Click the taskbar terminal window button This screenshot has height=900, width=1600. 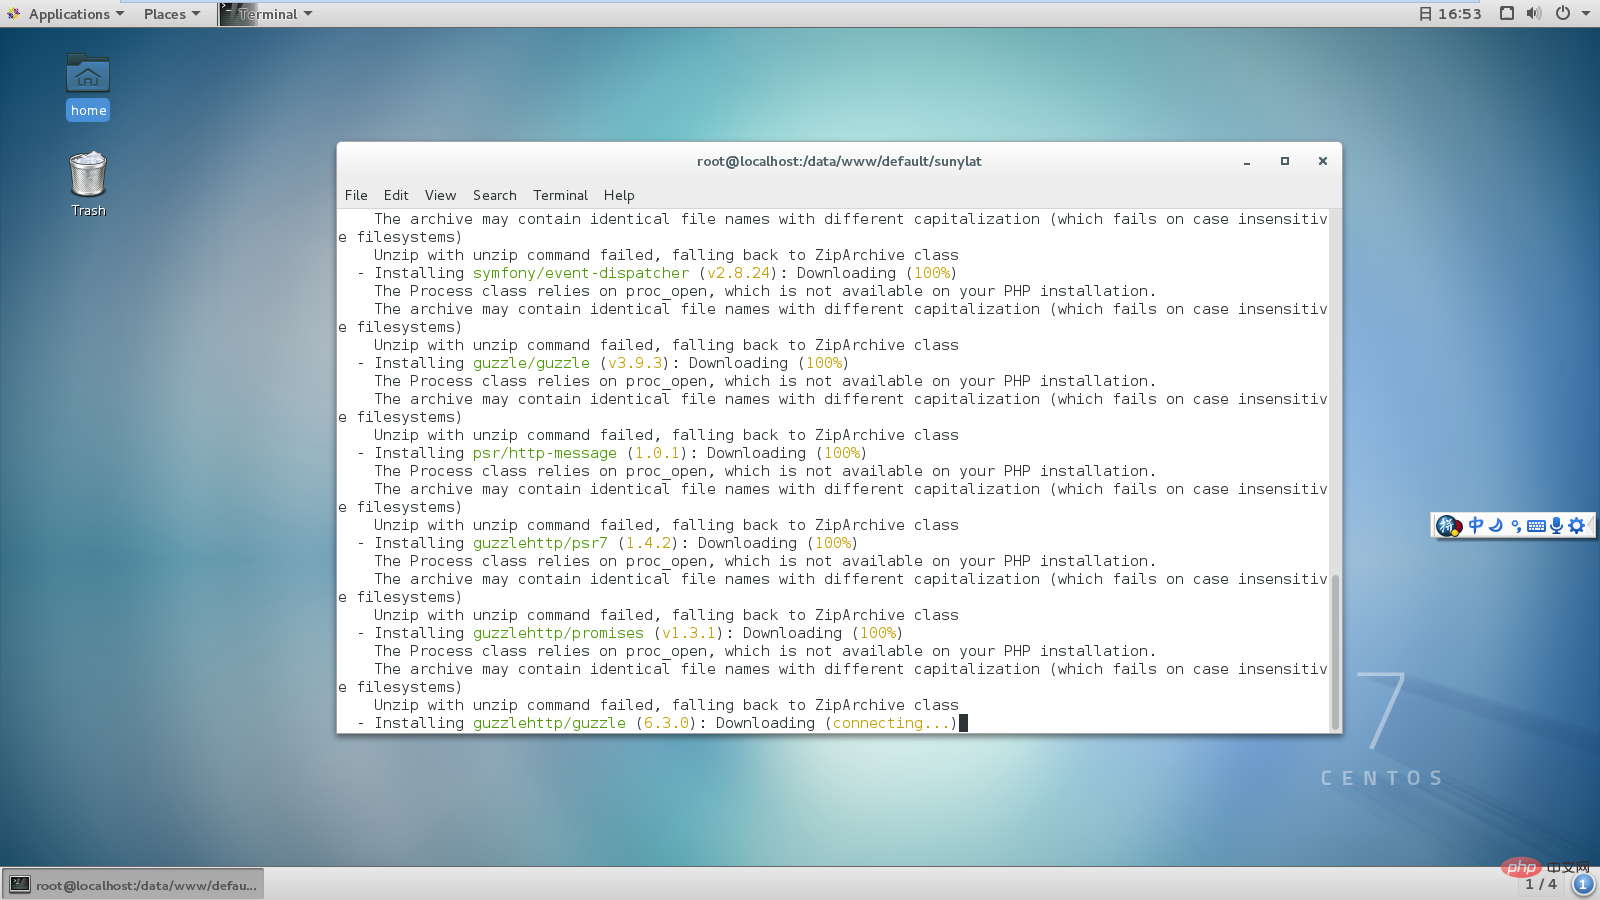[133, 885]
